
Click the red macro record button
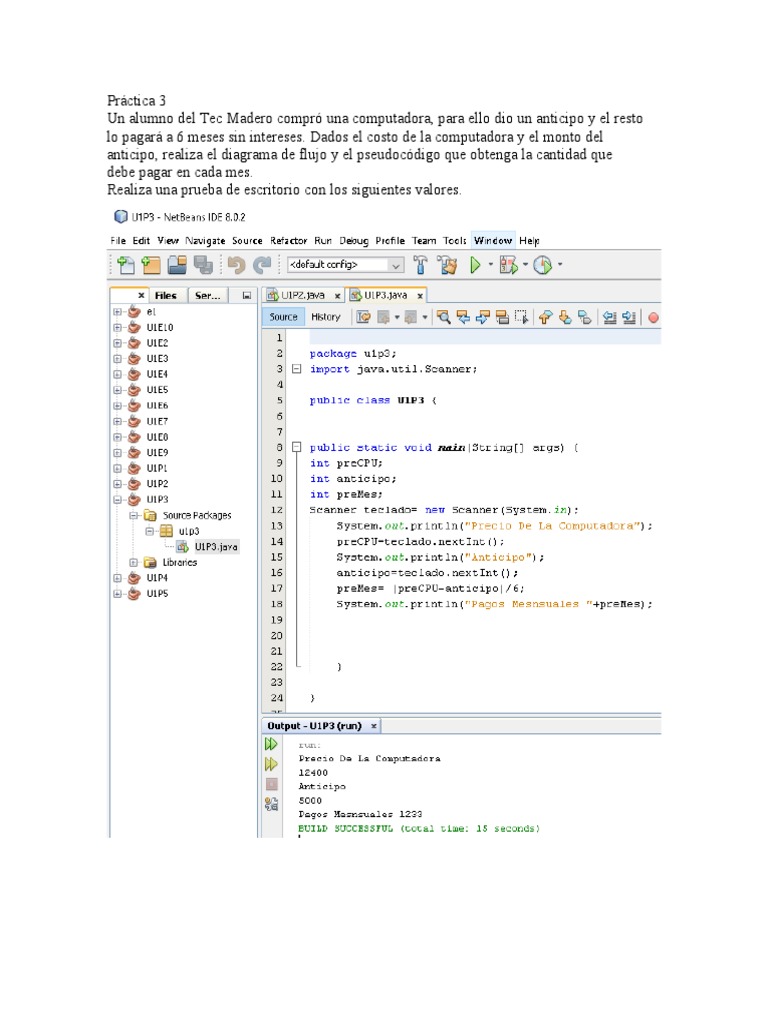[653, 318]
